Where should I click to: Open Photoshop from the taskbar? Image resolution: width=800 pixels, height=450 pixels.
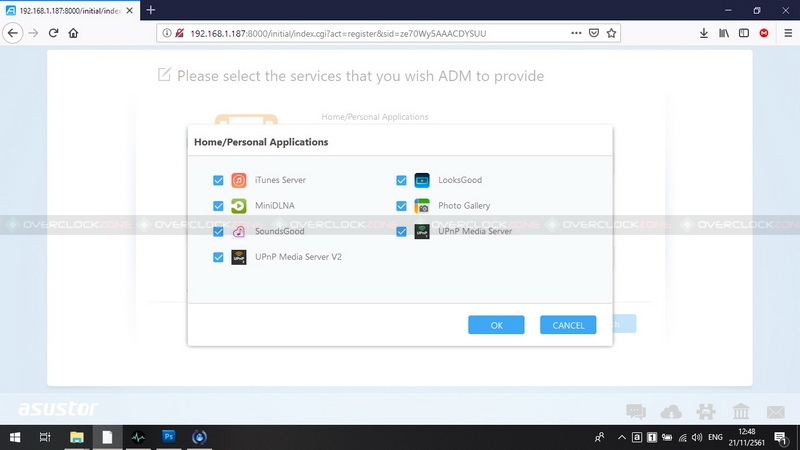[168, 437]
